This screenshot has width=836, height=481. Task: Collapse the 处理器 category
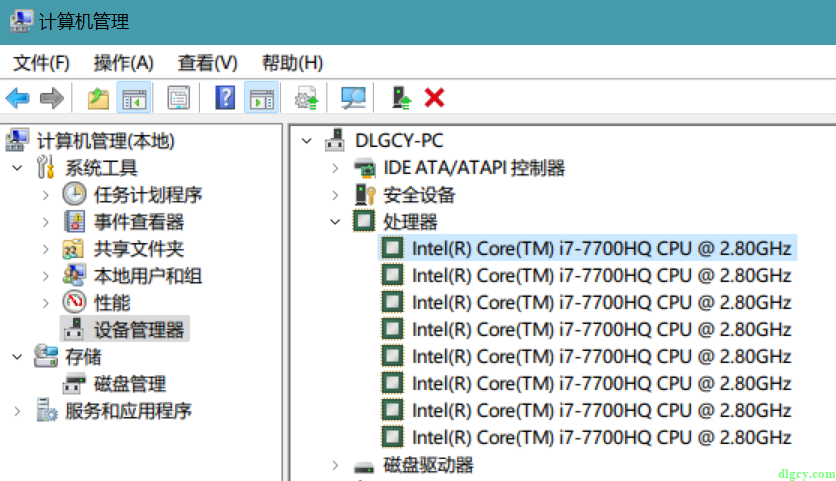[x=335, y=221]
